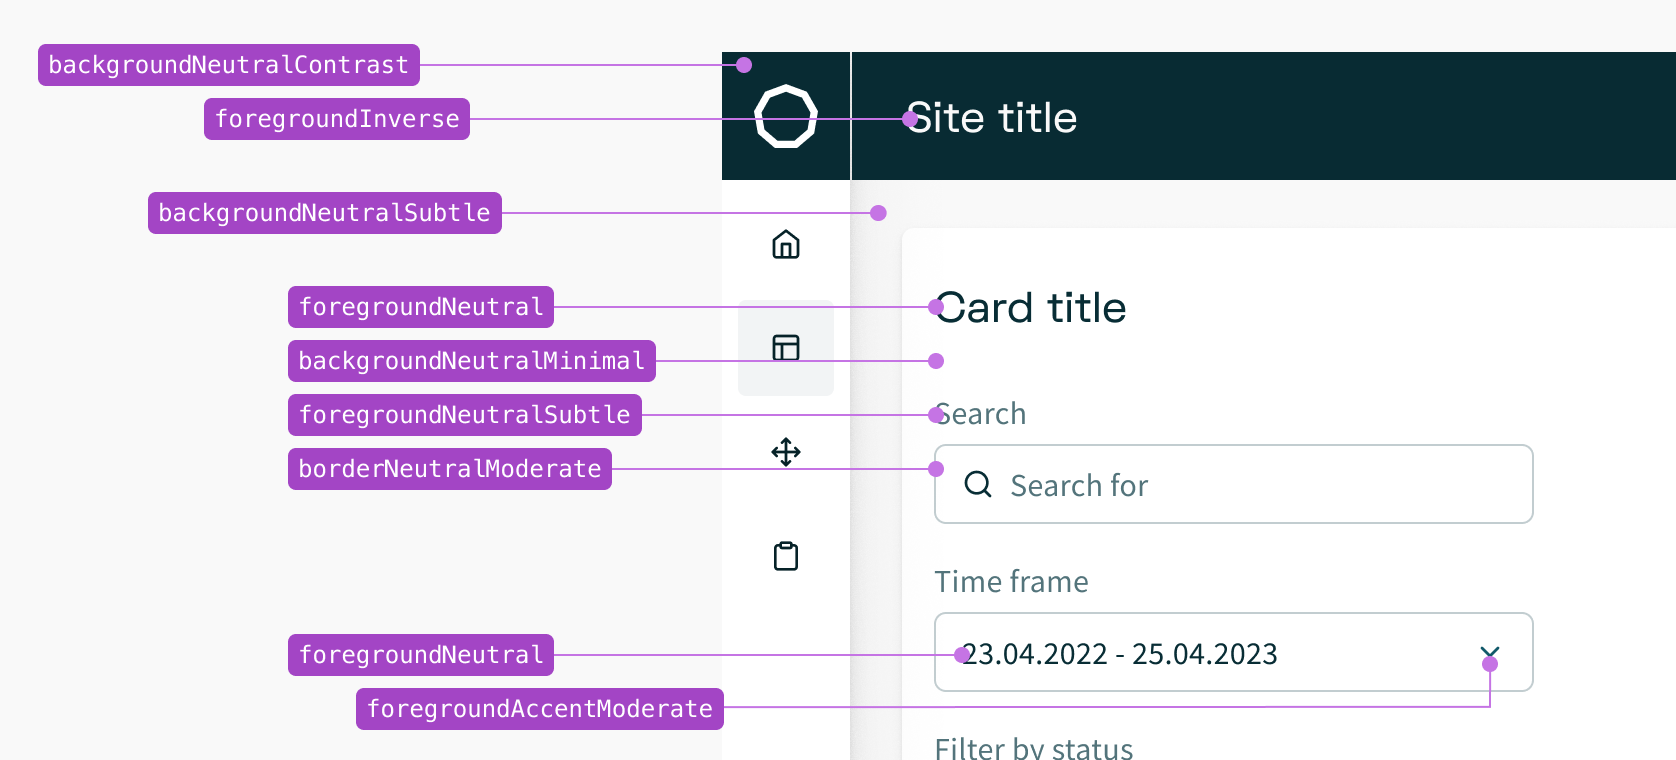
Task: Click the Search for input field
Action: click(x=1234, y=484)
